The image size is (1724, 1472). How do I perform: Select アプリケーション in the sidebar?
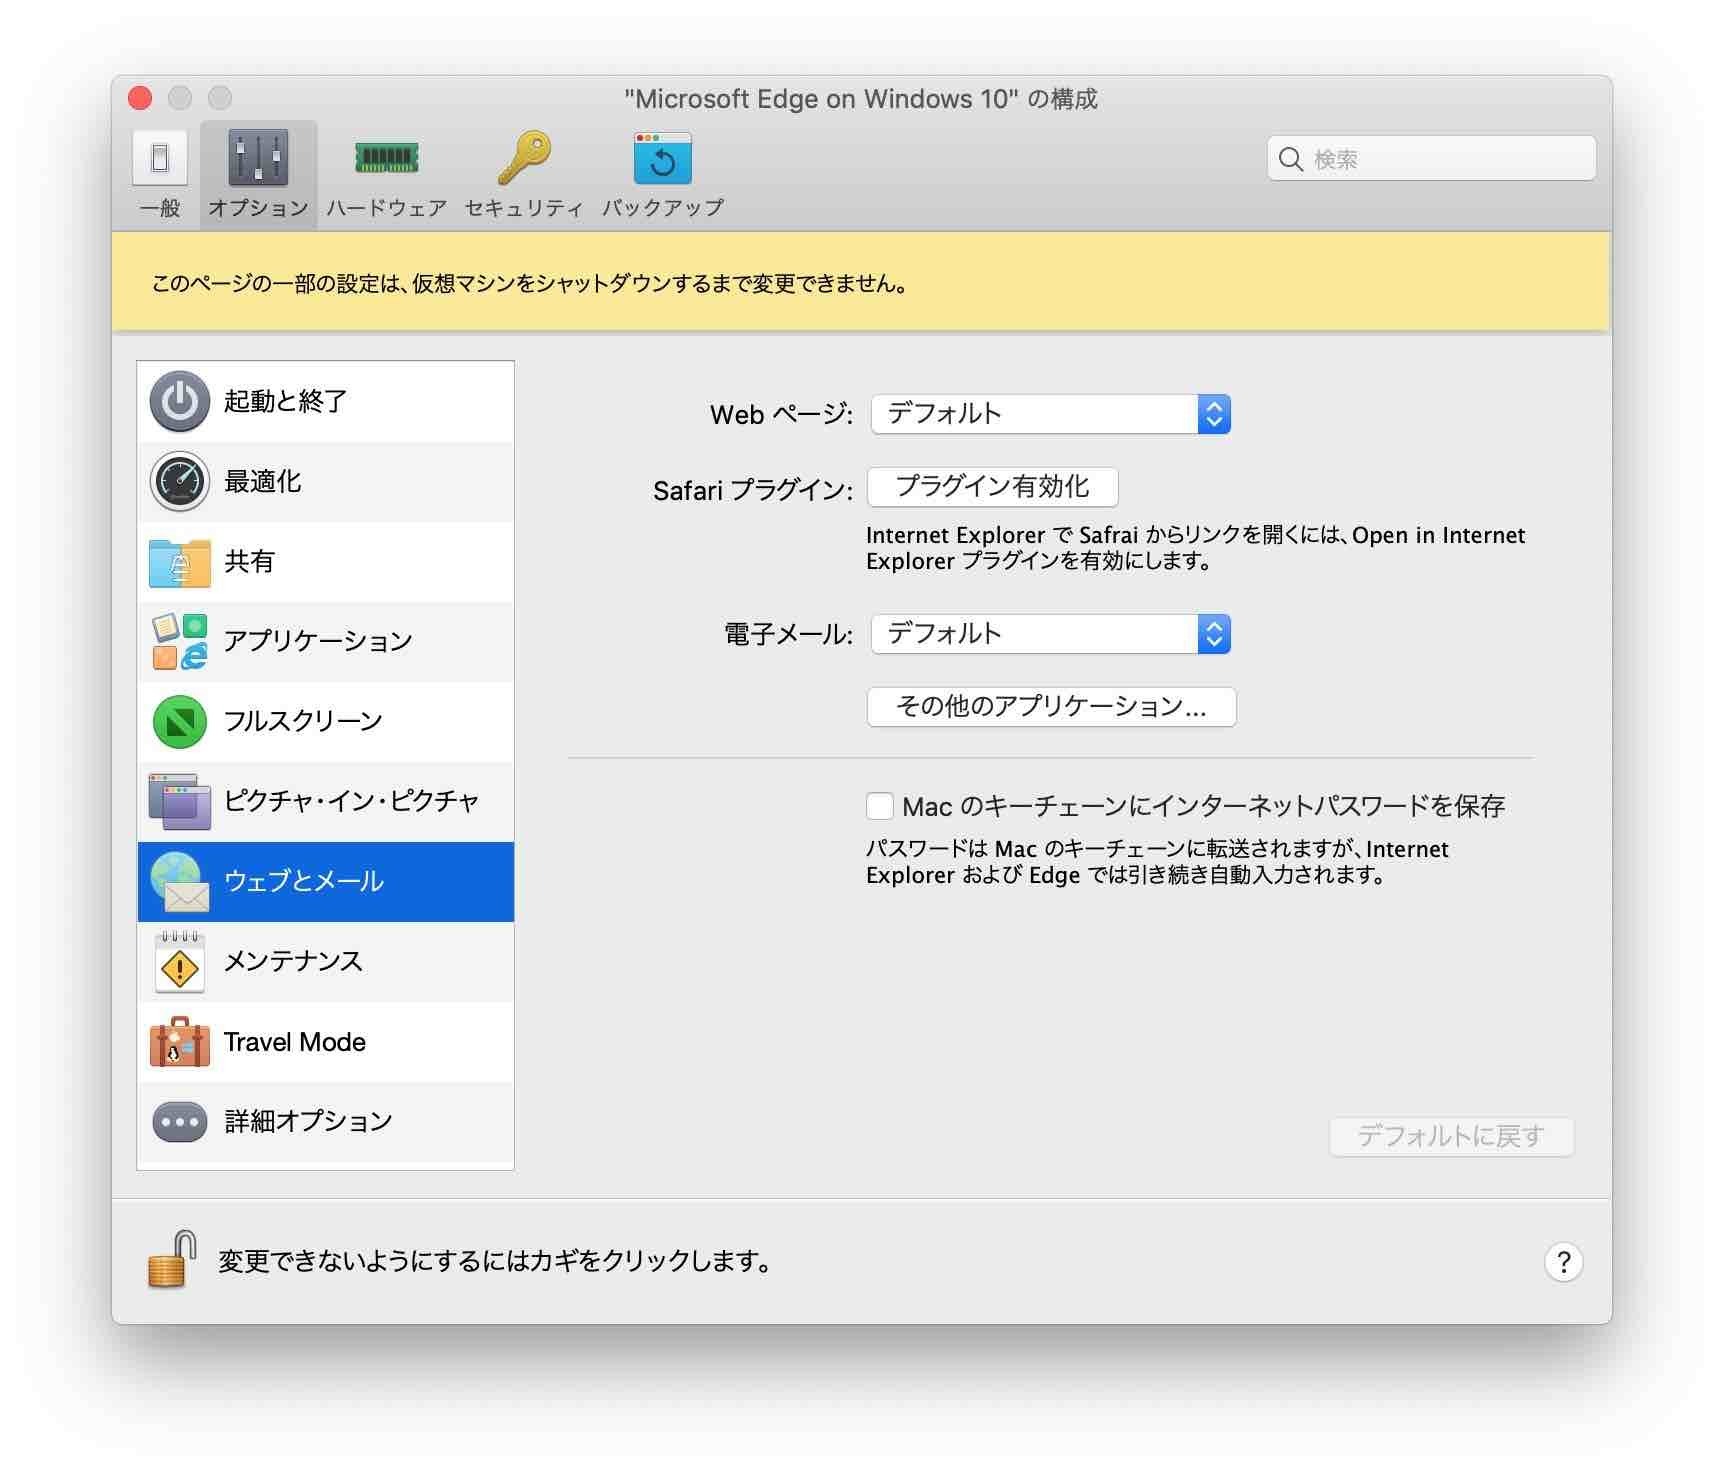point(326,641)
